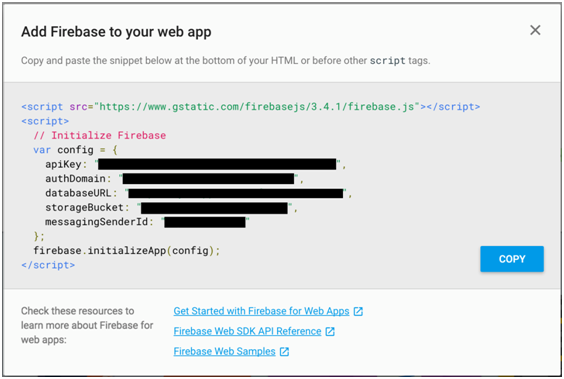
Task: Click the closing '</script>' tag line
Action: point(48,265)
